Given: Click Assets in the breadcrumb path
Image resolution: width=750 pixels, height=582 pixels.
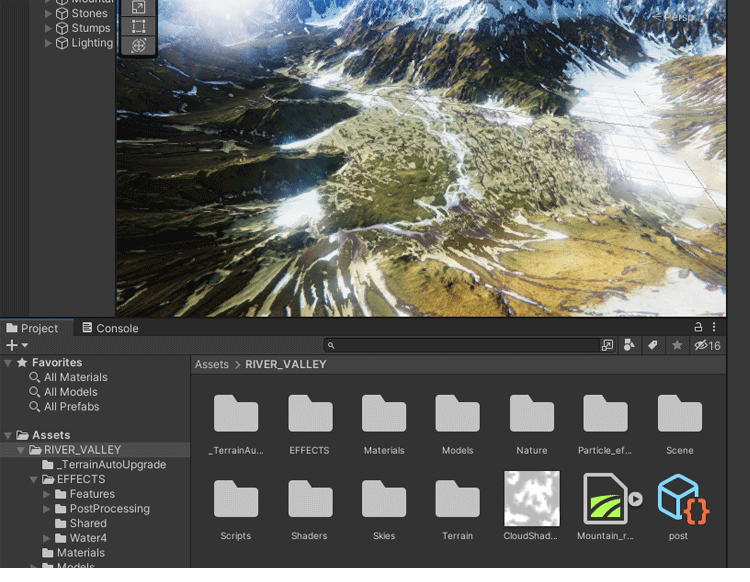Looking at the screenshot, I should pyautogui.click(x=212, y=365).
